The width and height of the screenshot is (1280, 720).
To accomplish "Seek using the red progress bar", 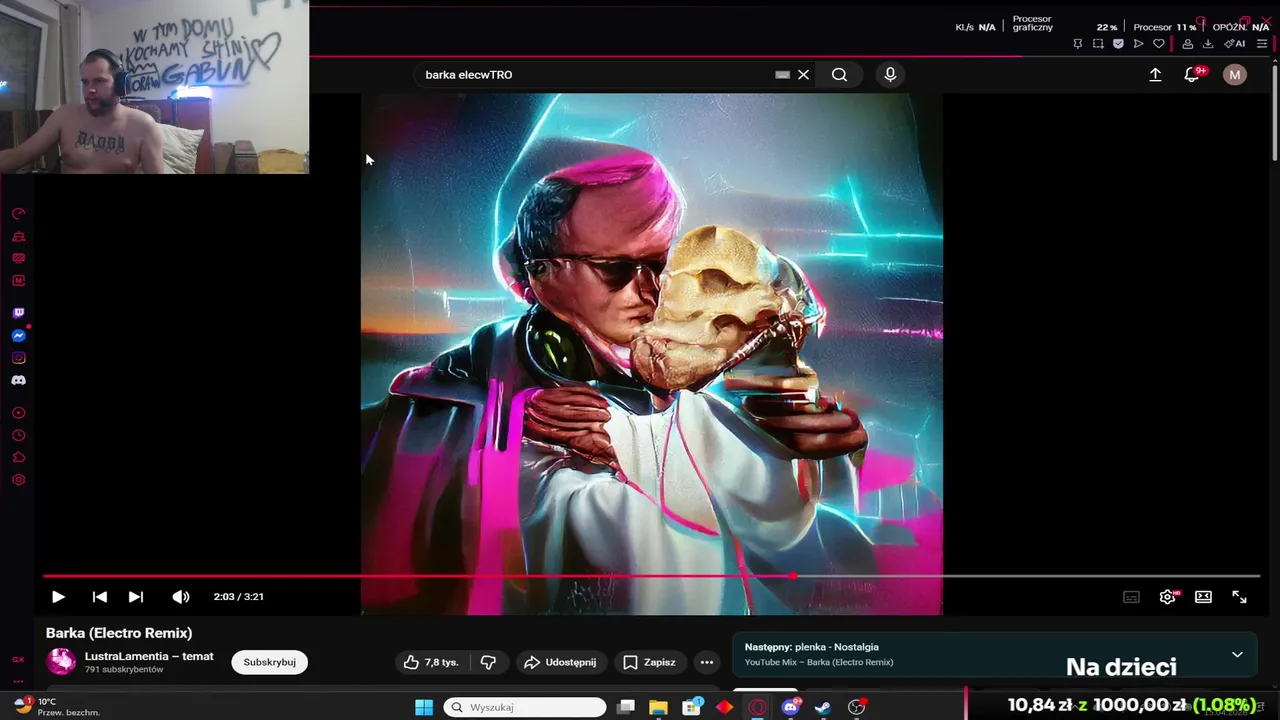I will [x=650, y=576].
